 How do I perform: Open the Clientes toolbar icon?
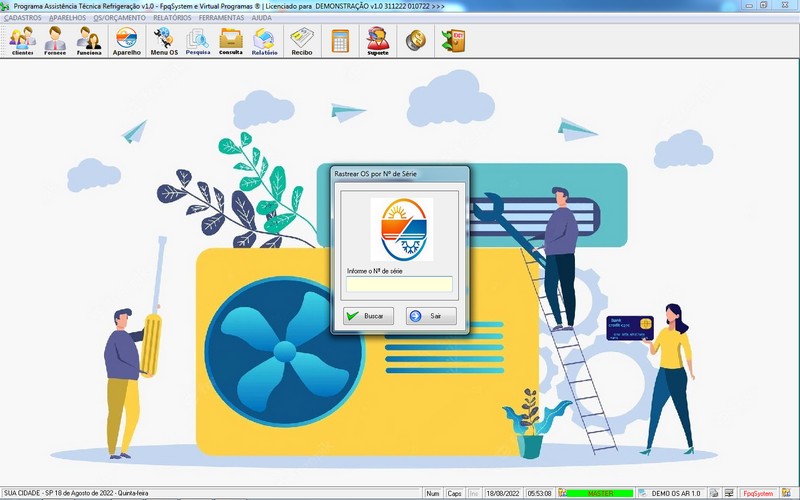click(x=22, y=41)
